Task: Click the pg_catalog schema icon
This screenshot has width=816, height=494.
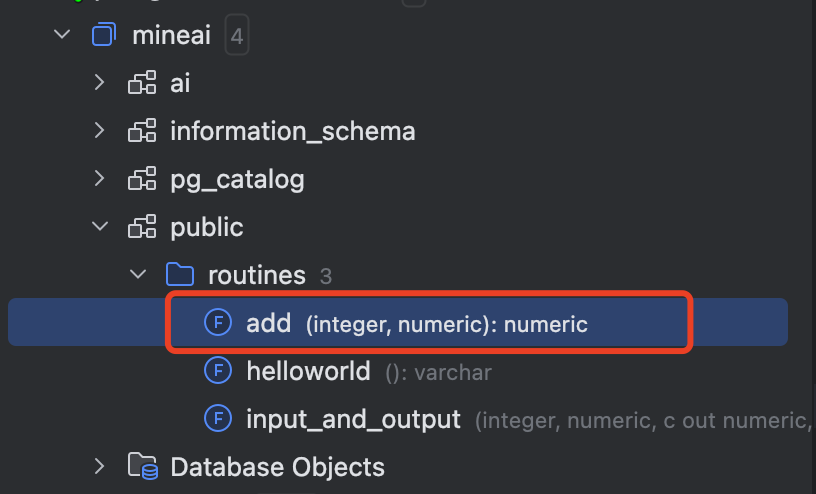Action: pyautogui.click(x=142, y=179)
